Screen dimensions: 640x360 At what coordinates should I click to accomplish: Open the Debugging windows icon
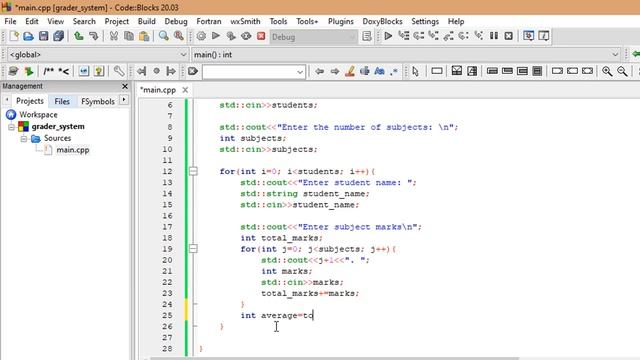click(x=529, y=36)
